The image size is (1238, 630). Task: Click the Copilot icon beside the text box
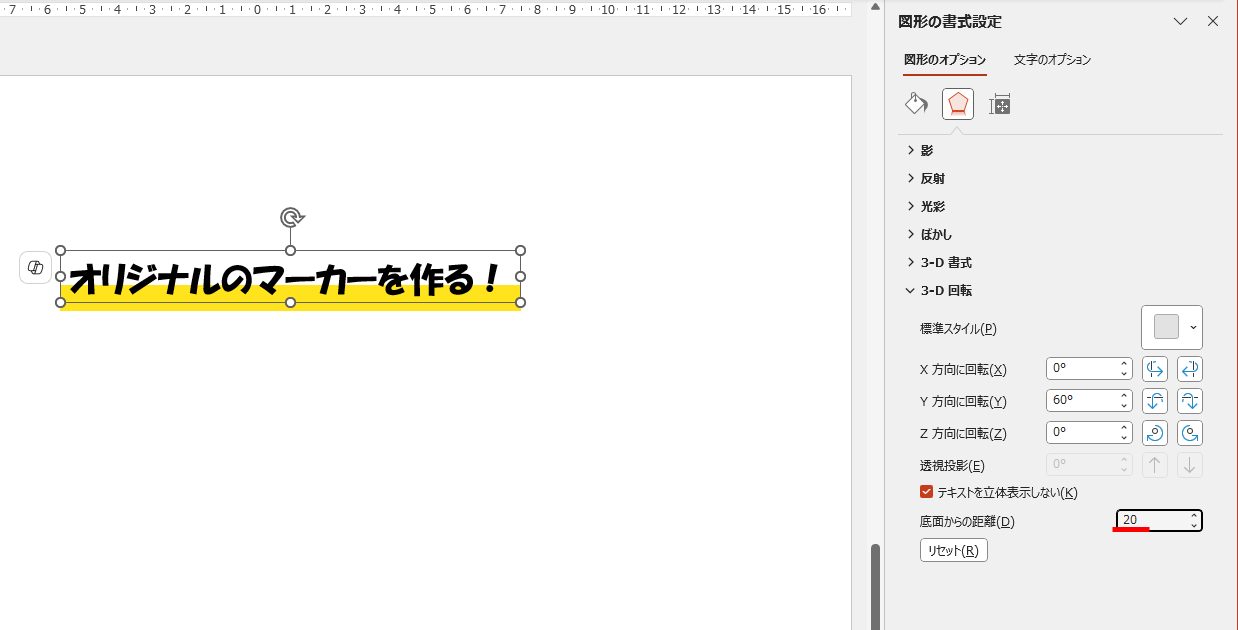coord(35,268)
